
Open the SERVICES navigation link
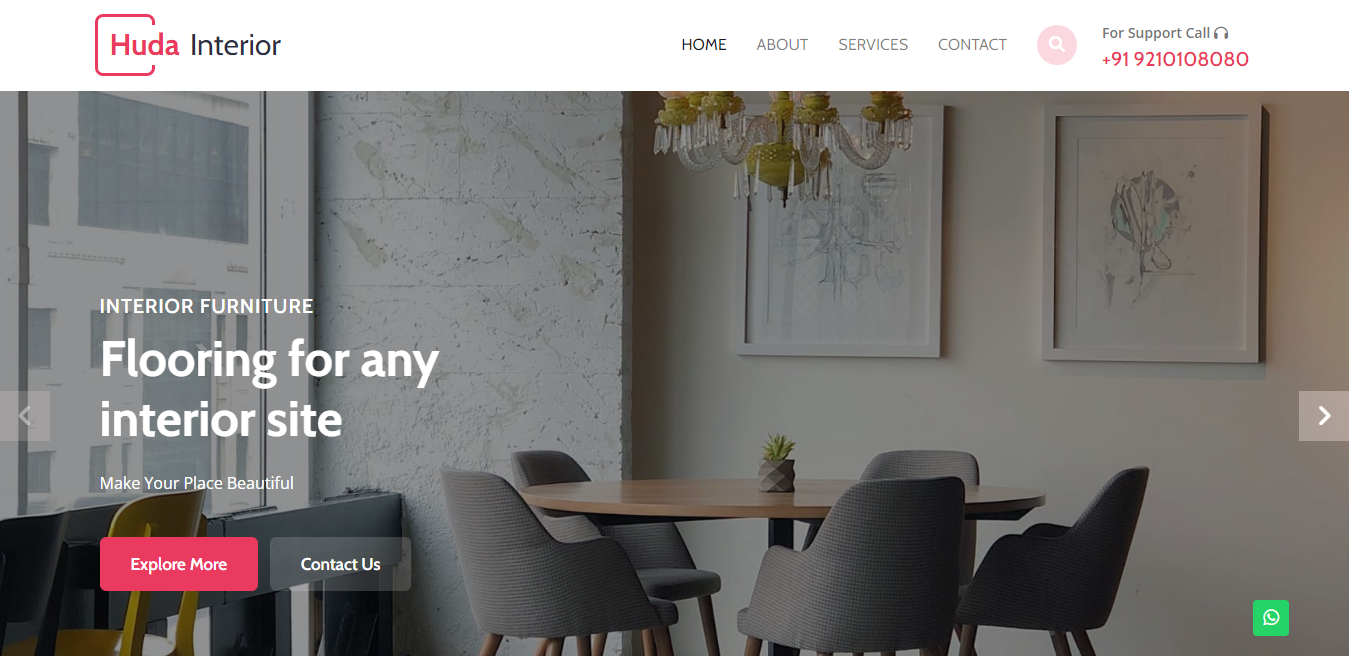[873, 45]
